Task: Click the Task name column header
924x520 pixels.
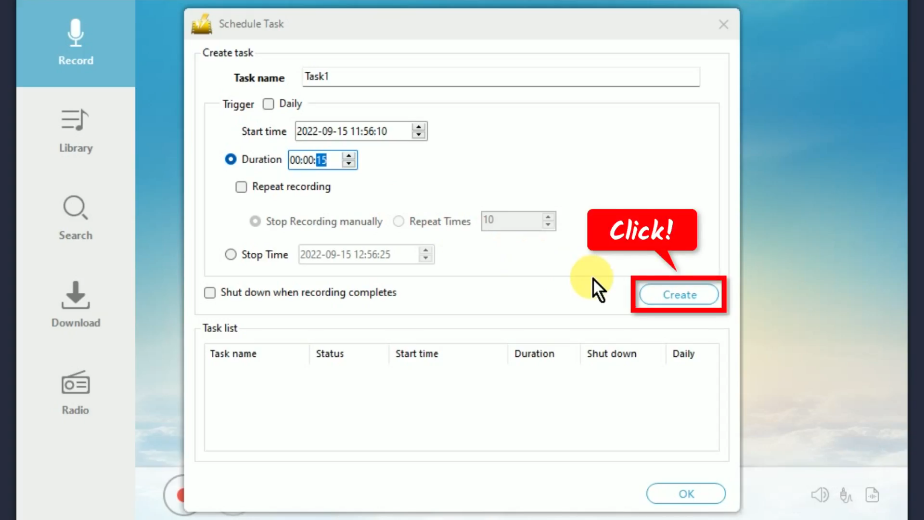Action: point(233,354)
